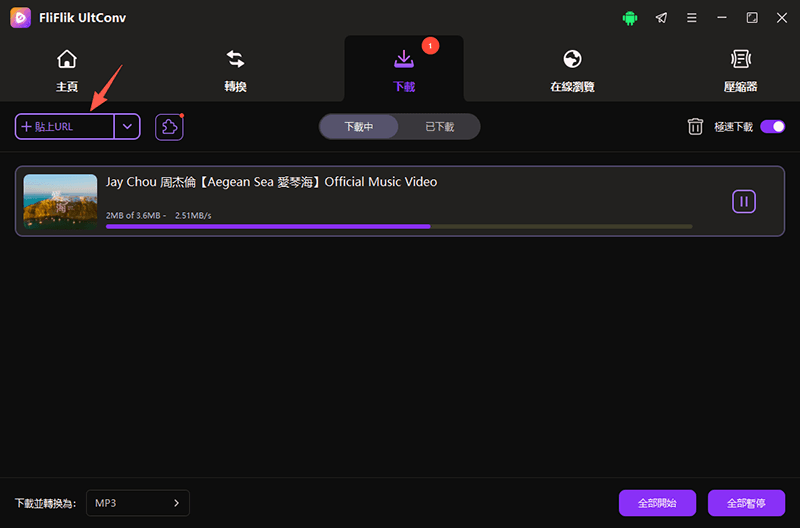Select the 下載 download tab

point(404,71)
